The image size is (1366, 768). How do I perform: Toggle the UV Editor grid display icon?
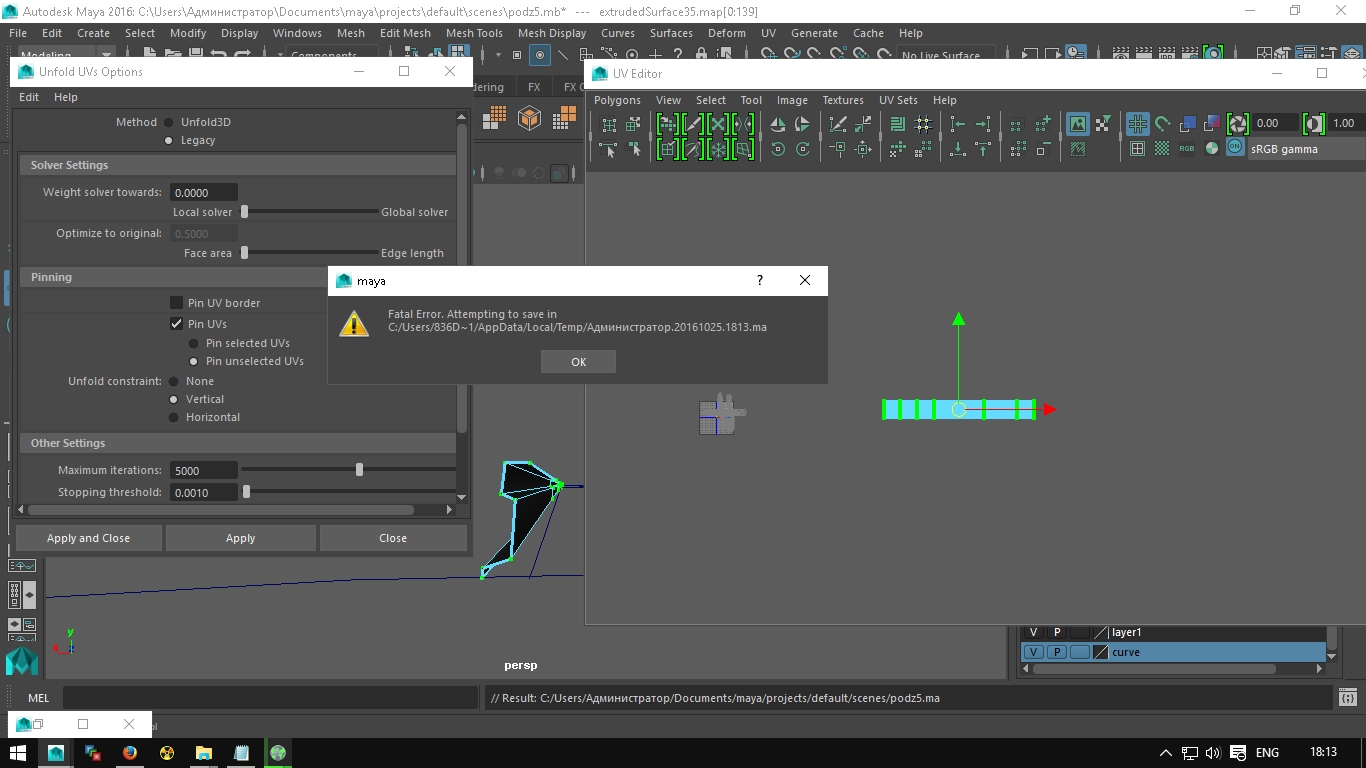(1137, 124)
